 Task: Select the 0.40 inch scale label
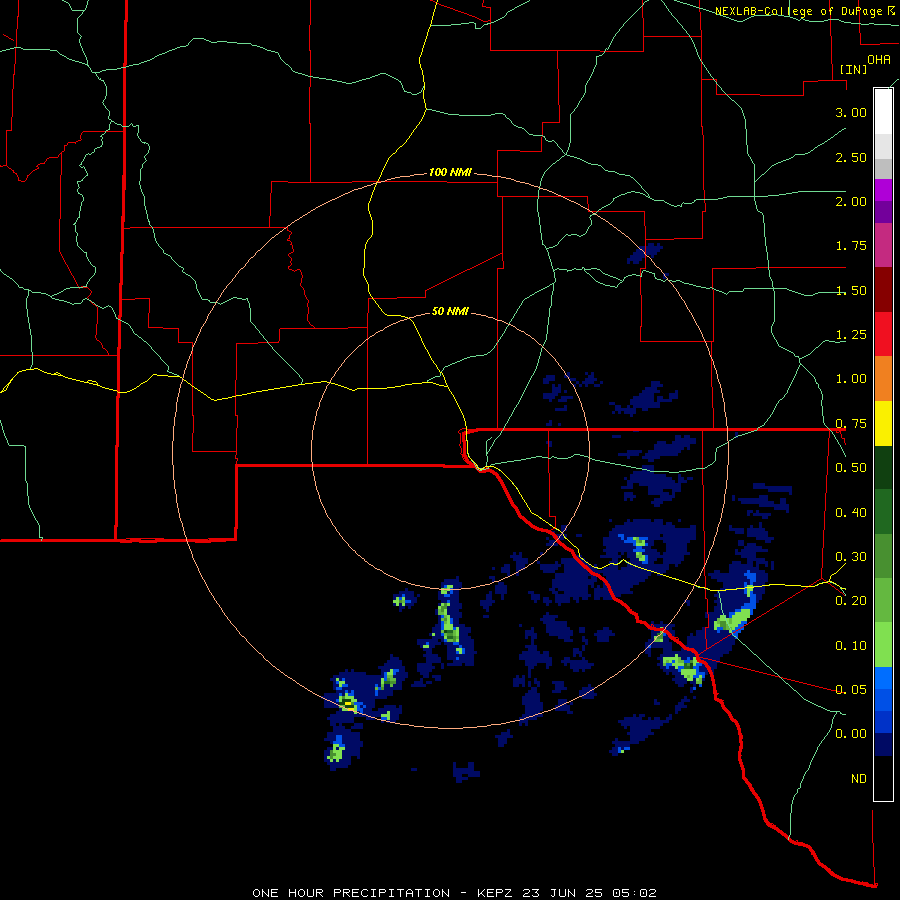[x=851, y=513]
